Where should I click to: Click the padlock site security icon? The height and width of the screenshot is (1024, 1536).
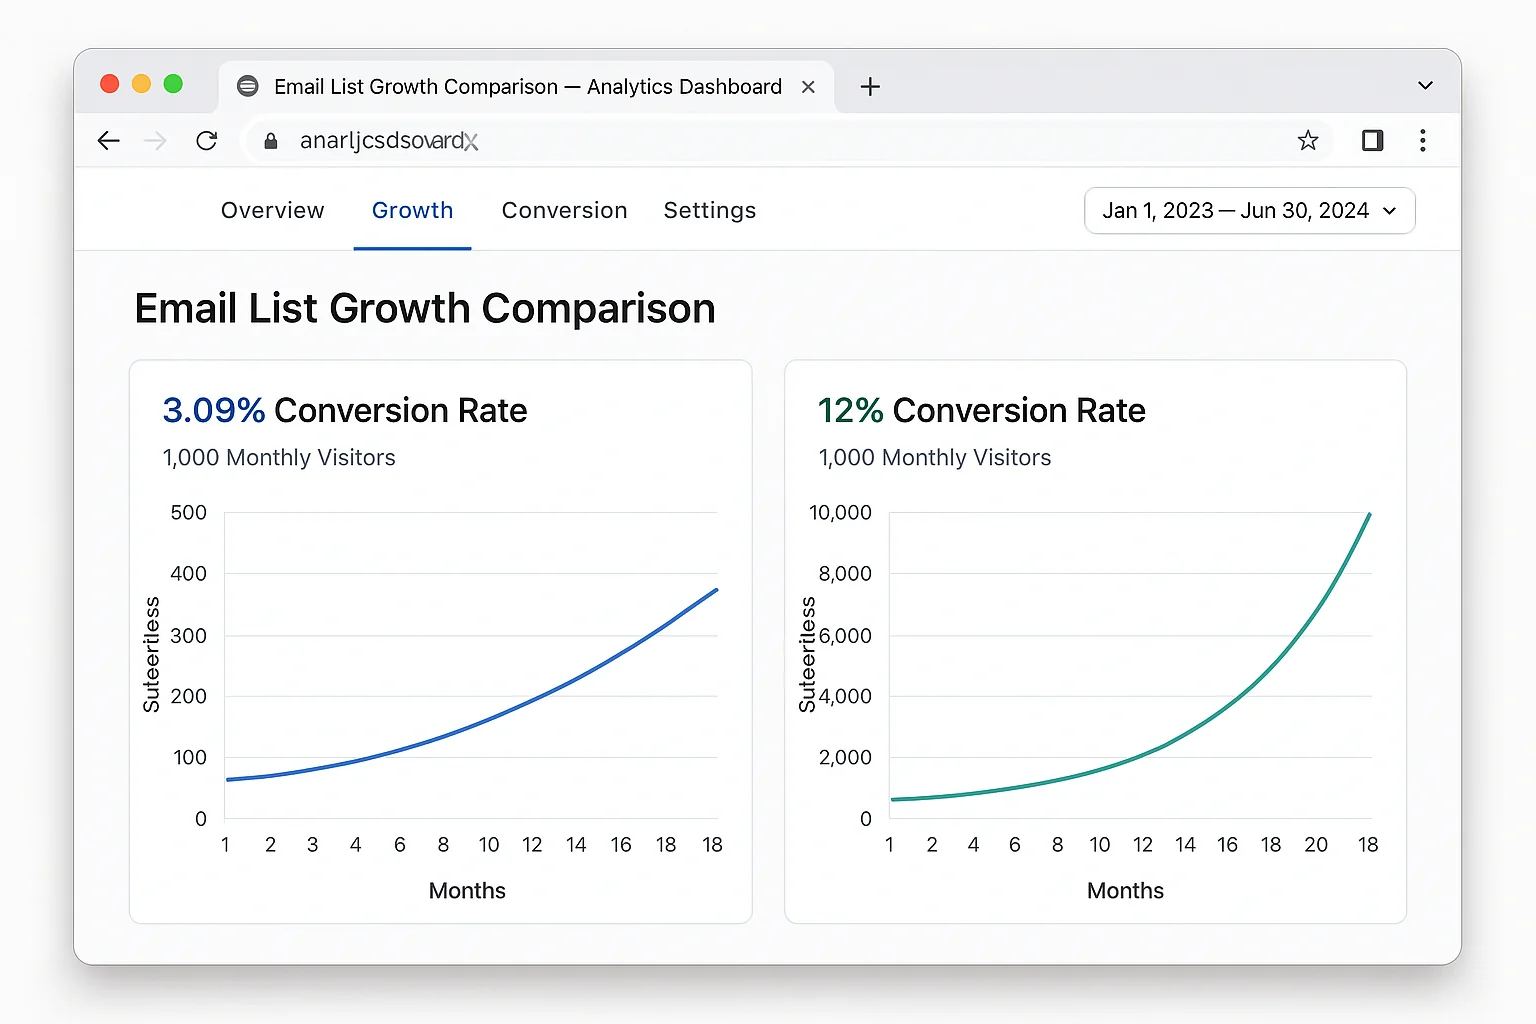tap(270, 141)
